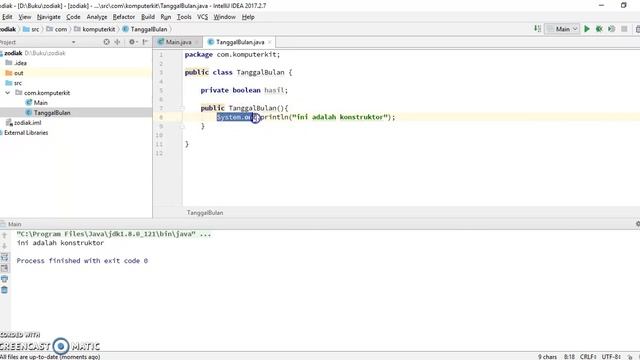Image resolution: width=640 pixels, height=360 pixels.
Task: Click the Make Project build icon
Action: tap(537, 29)
